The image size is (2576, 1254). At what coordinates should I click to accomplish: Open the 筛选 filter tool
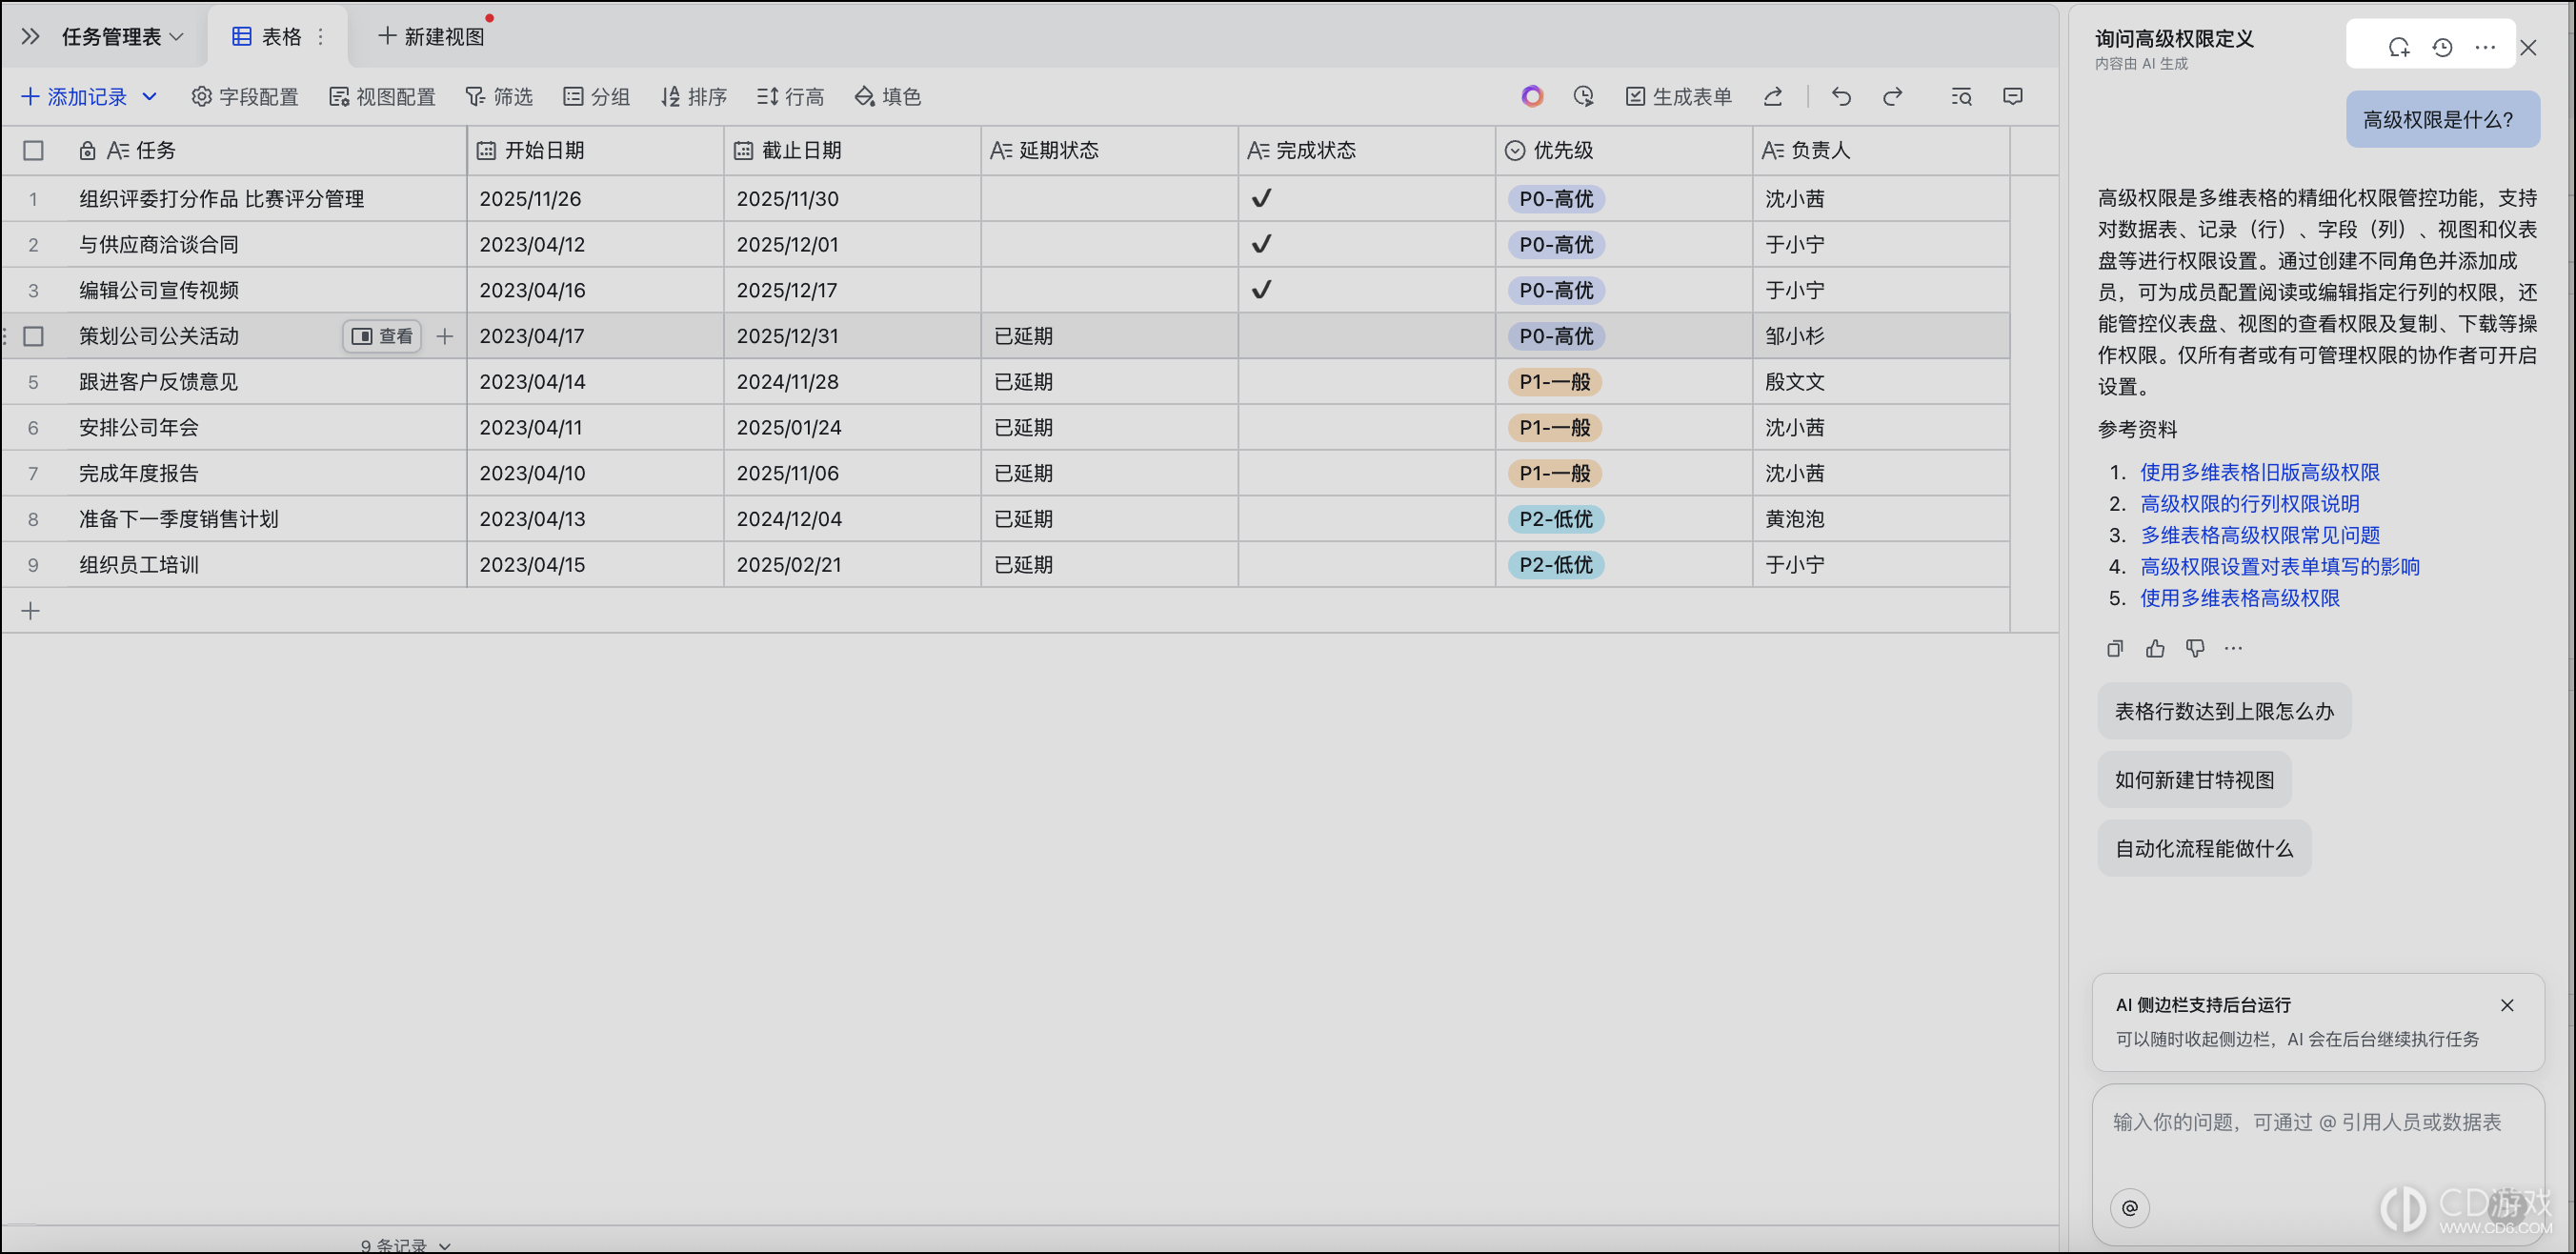click(x=499, y=97)
